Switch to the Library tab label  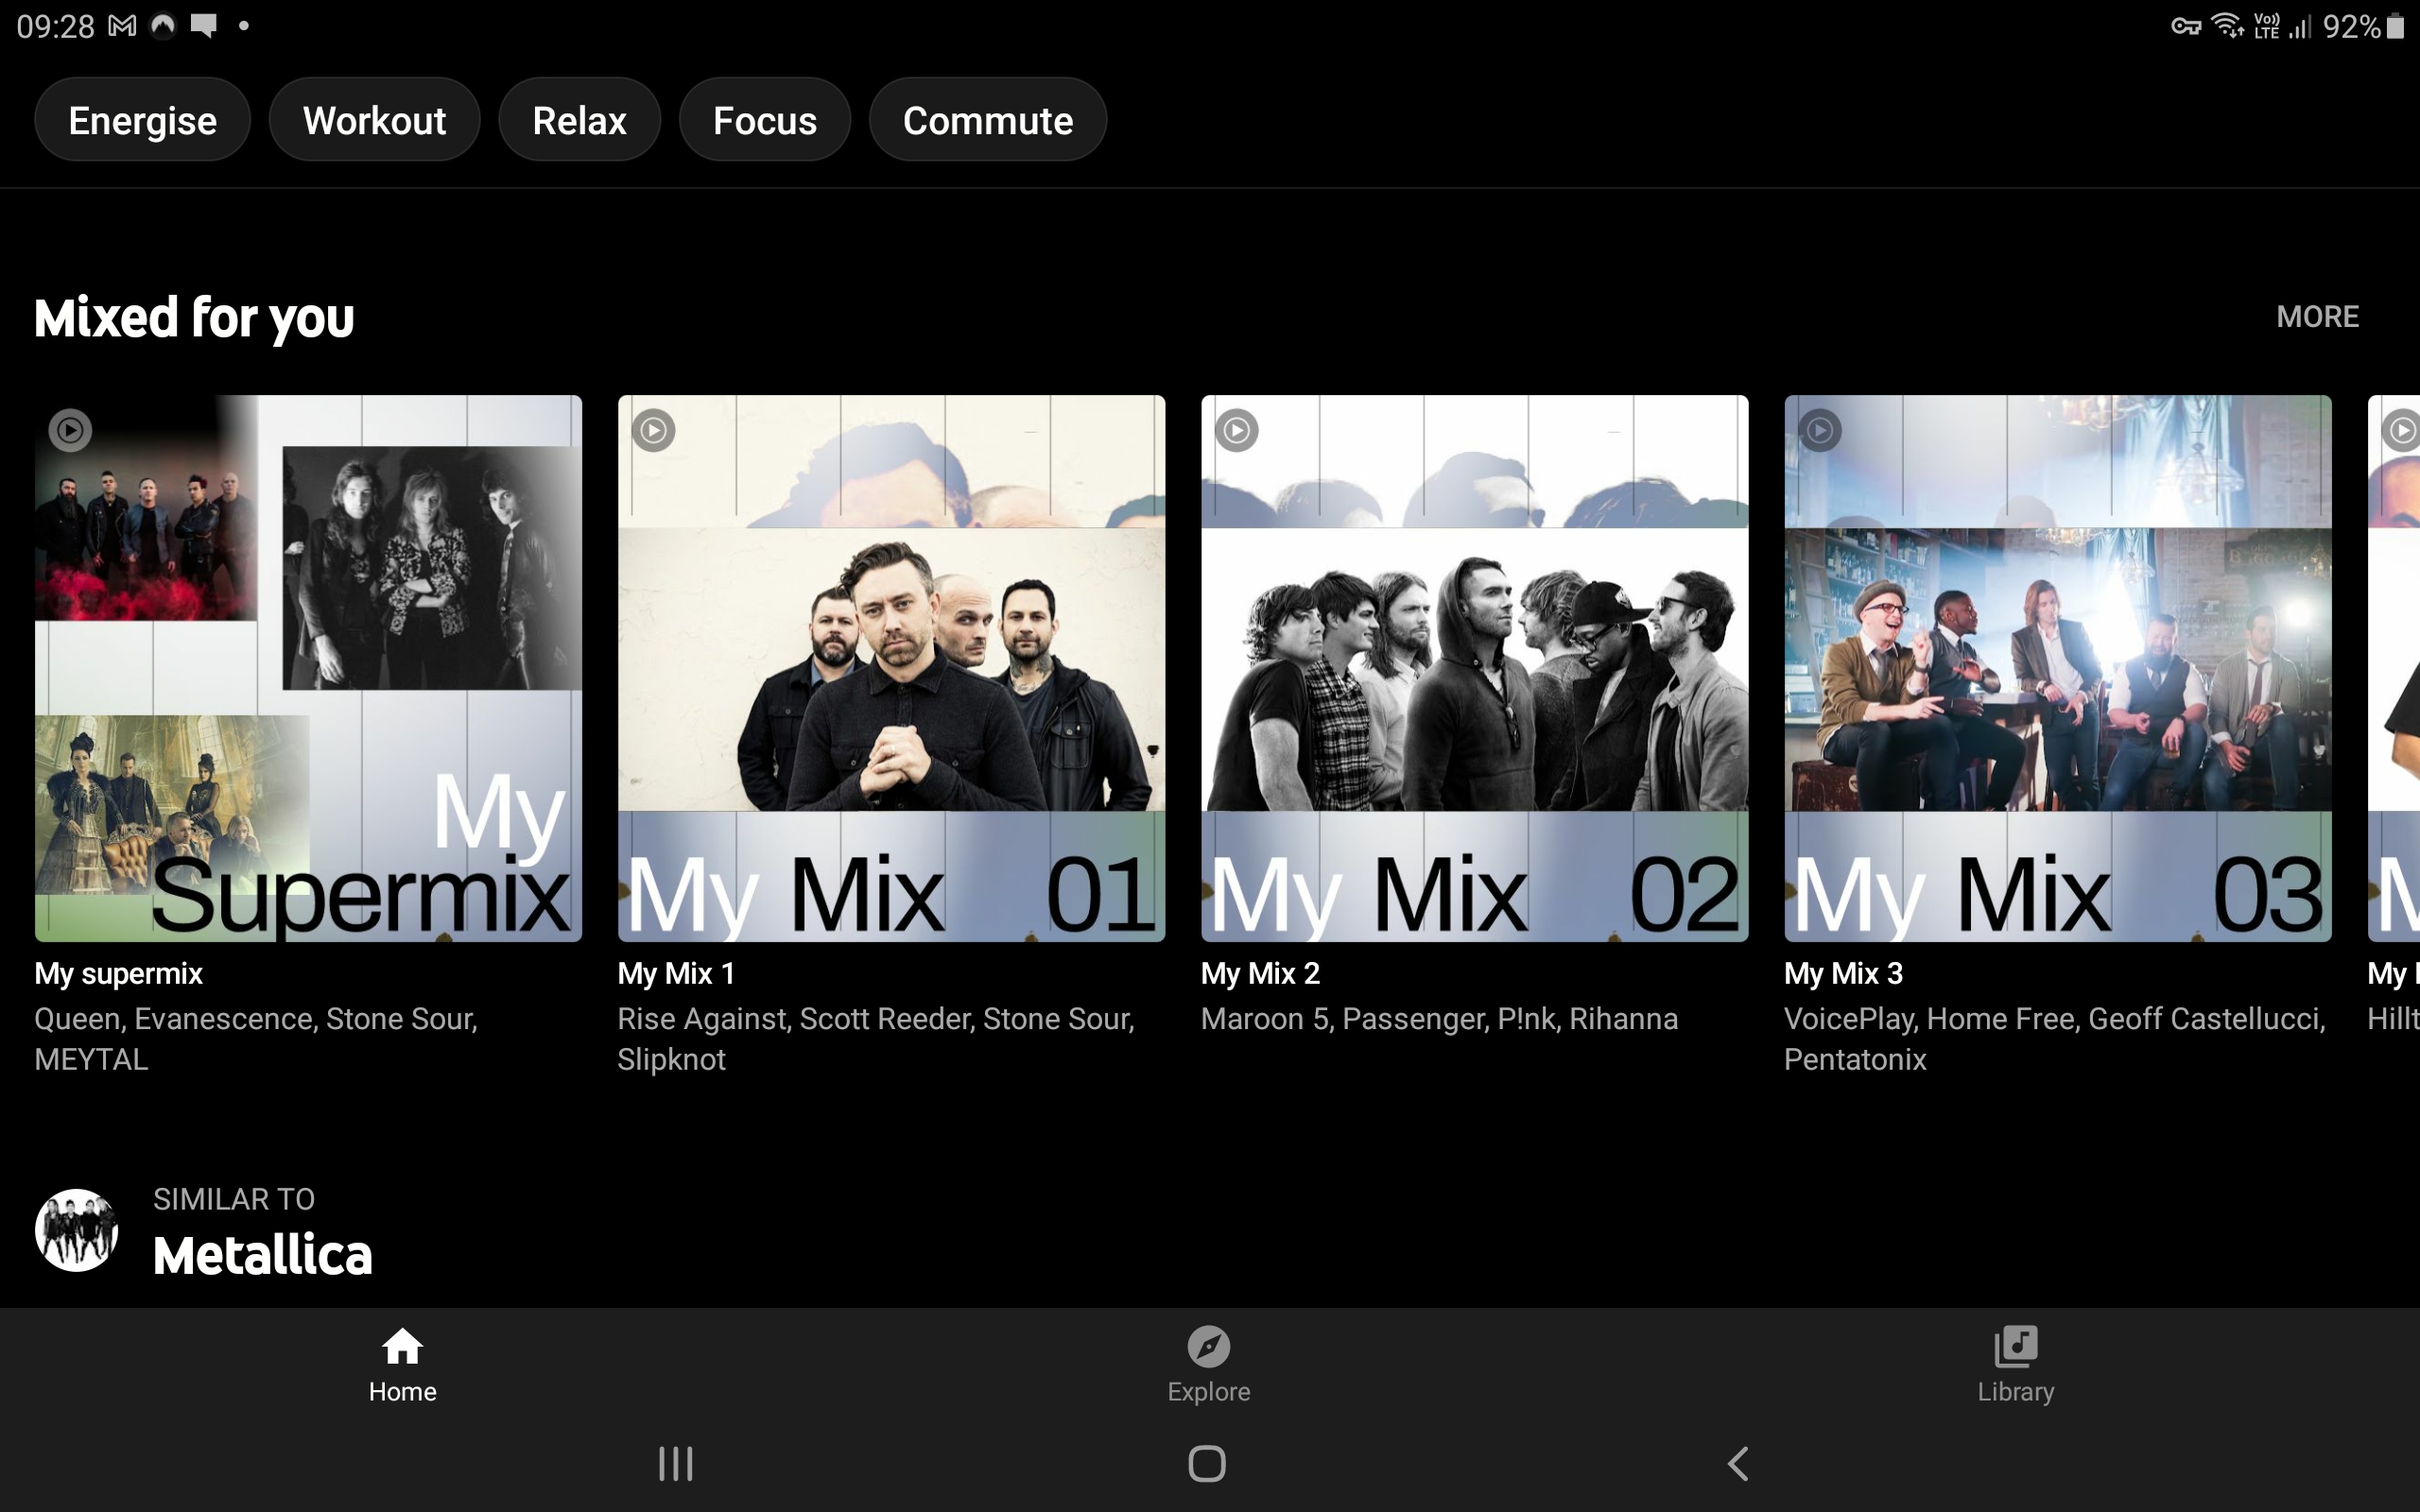tap(2015, 1392)
